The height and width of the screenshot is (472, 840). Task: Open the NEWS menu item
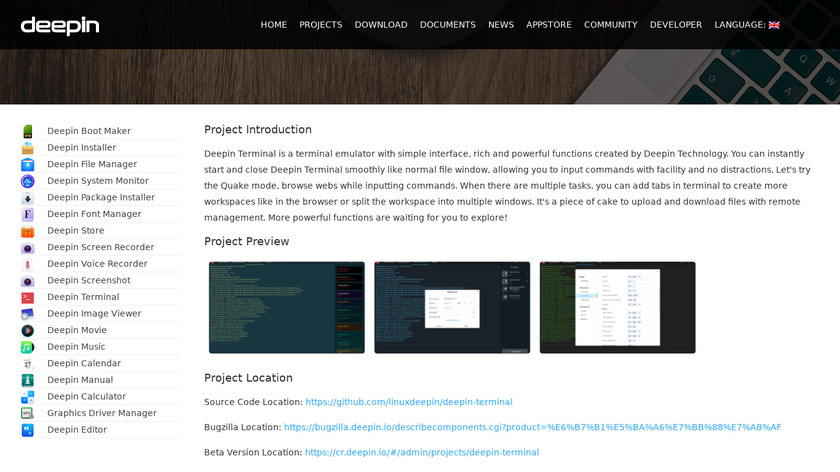[x=501, y=25]
